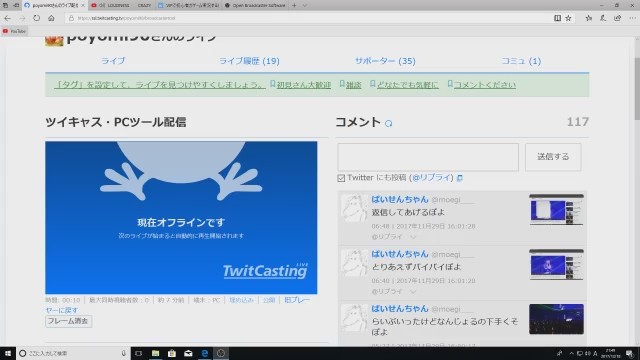Open Windows Start menu

8,353
